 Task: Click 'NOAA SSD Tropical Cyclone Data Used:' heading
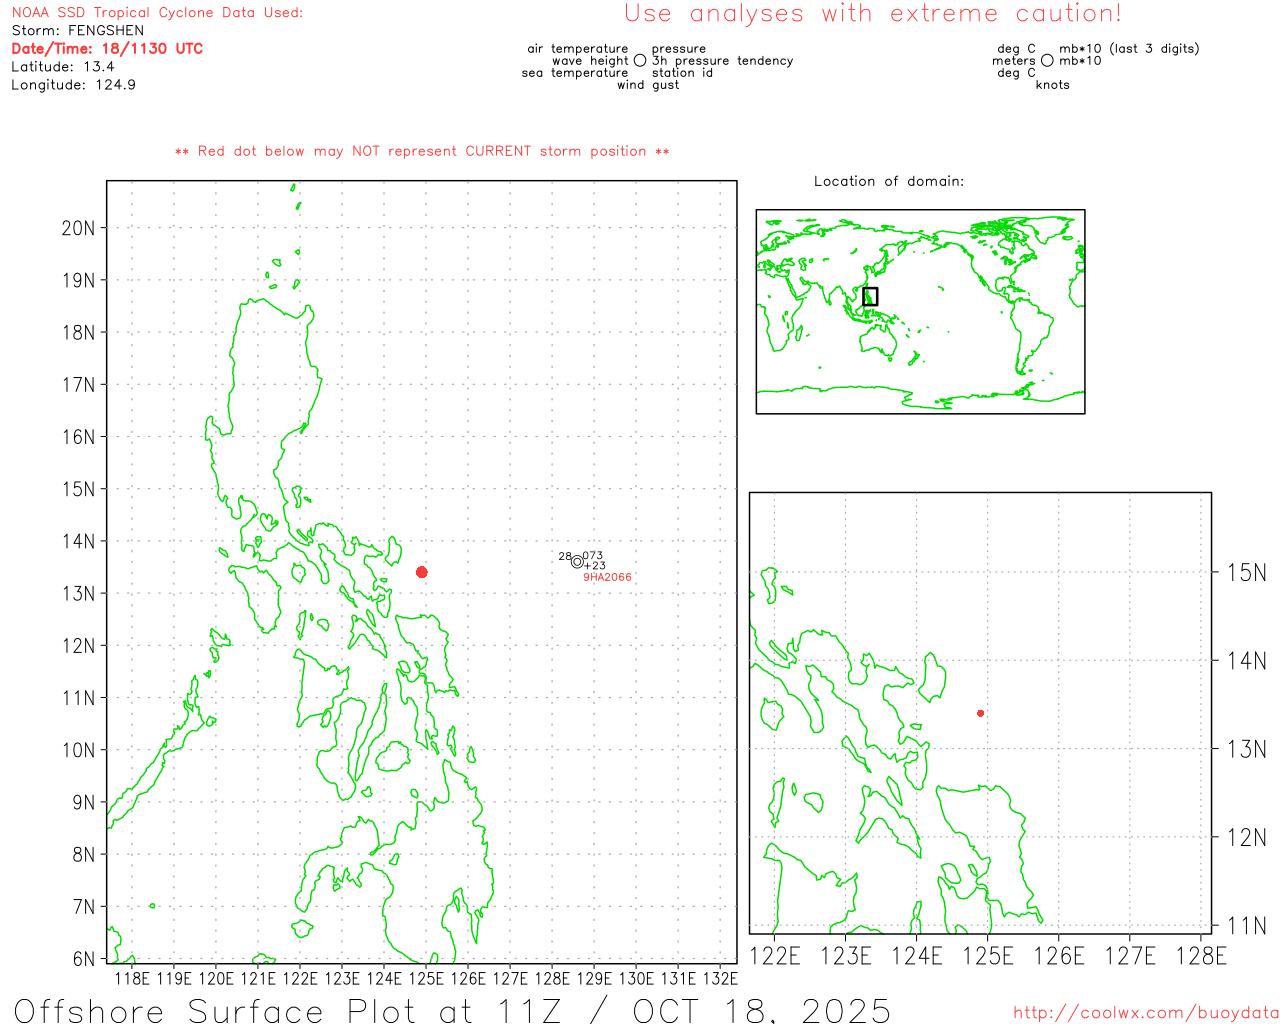tap(157, 13)
